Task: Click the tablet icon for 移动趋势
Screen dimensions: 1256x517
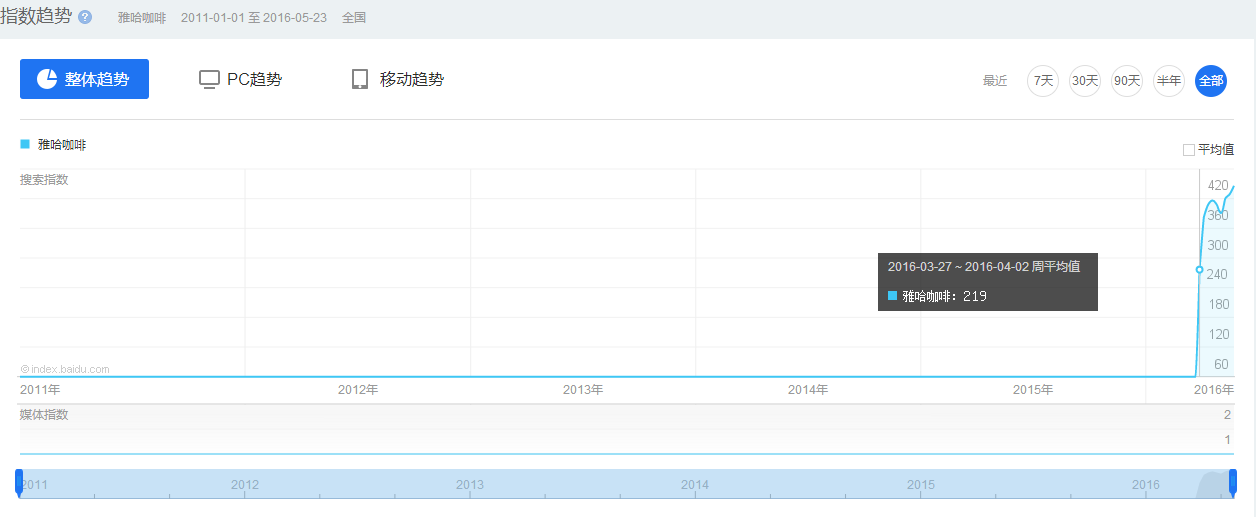Action: pyautogui.click(x=360, y=79)
